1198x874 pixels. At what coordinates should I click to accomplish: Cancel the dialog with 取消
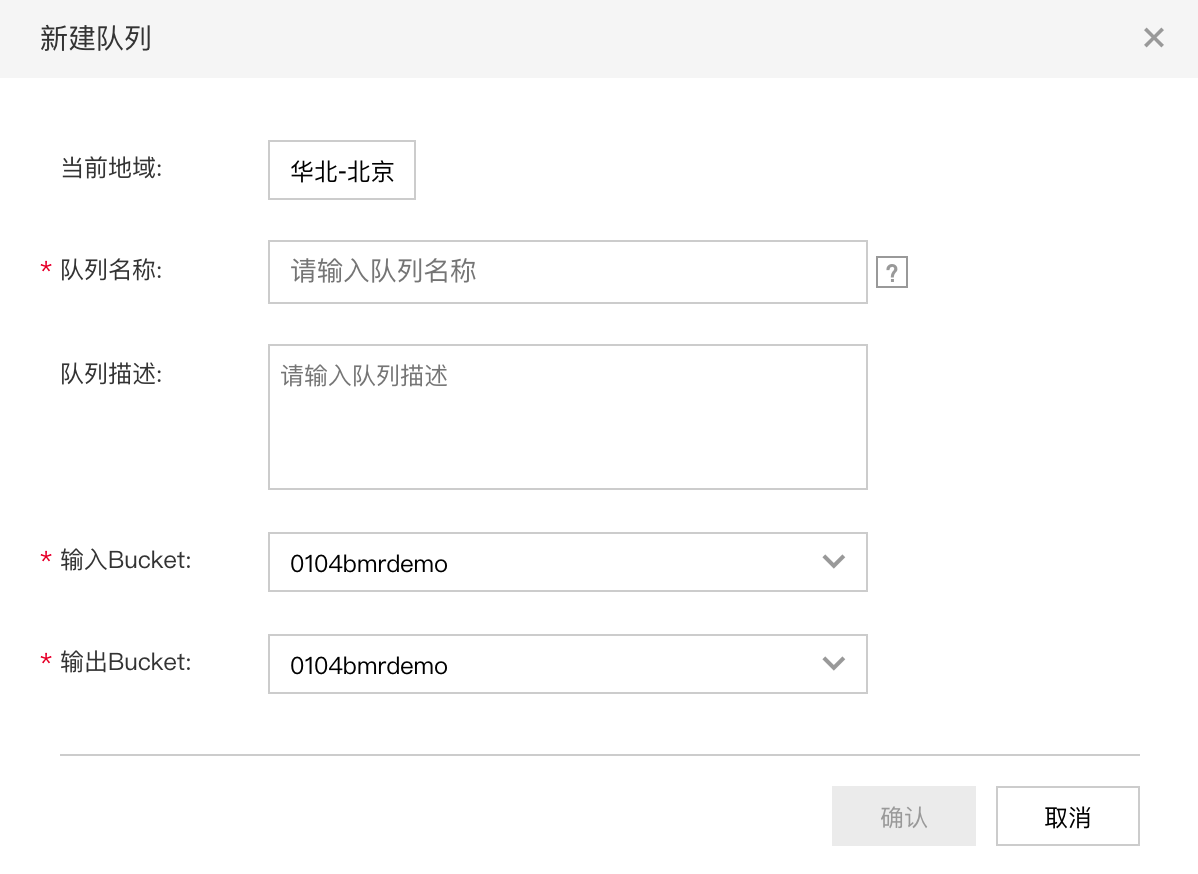(x=1067, y=817)
